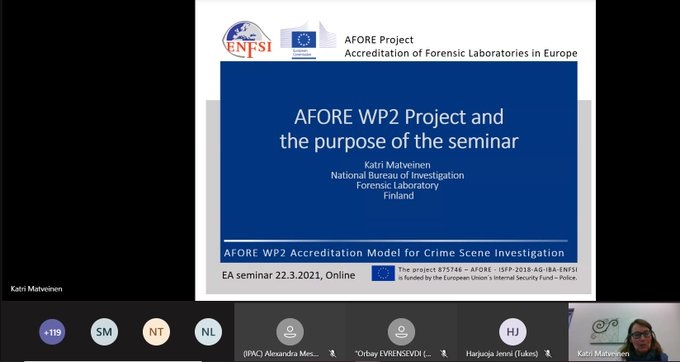Open the +119 additional participants overflow bubble
Screen dimensions: 680x362
(x=52, y=332)
